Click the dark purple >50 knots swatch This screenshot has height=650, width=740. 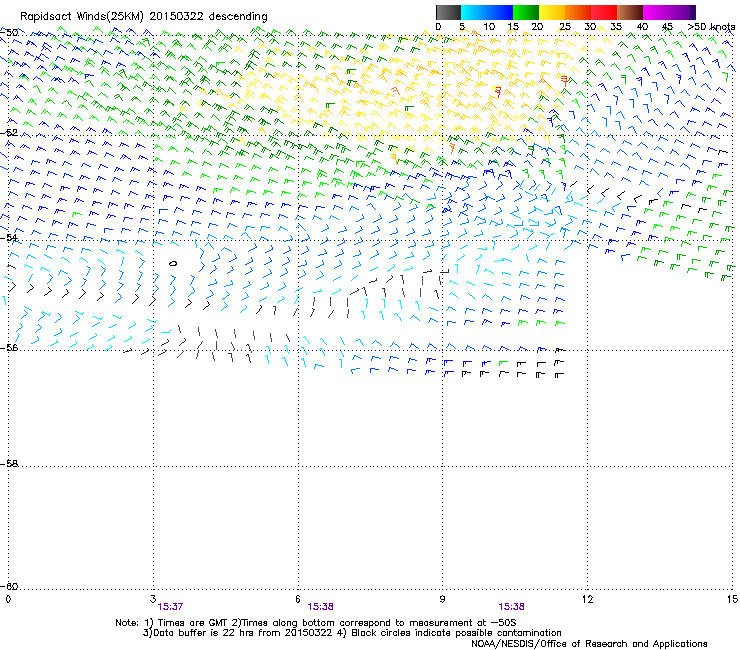coord(692,12)
